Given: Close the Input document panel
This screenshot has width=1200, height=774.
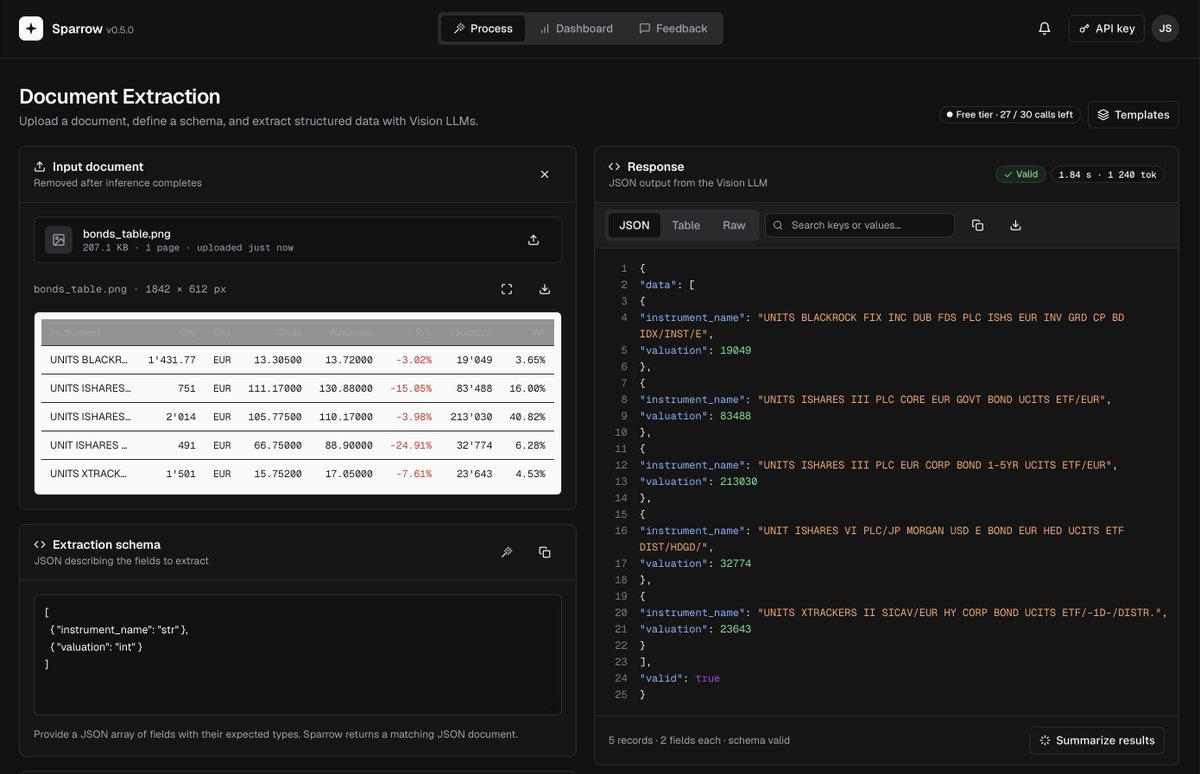Looking at the screenshot, I should (545, 174).
